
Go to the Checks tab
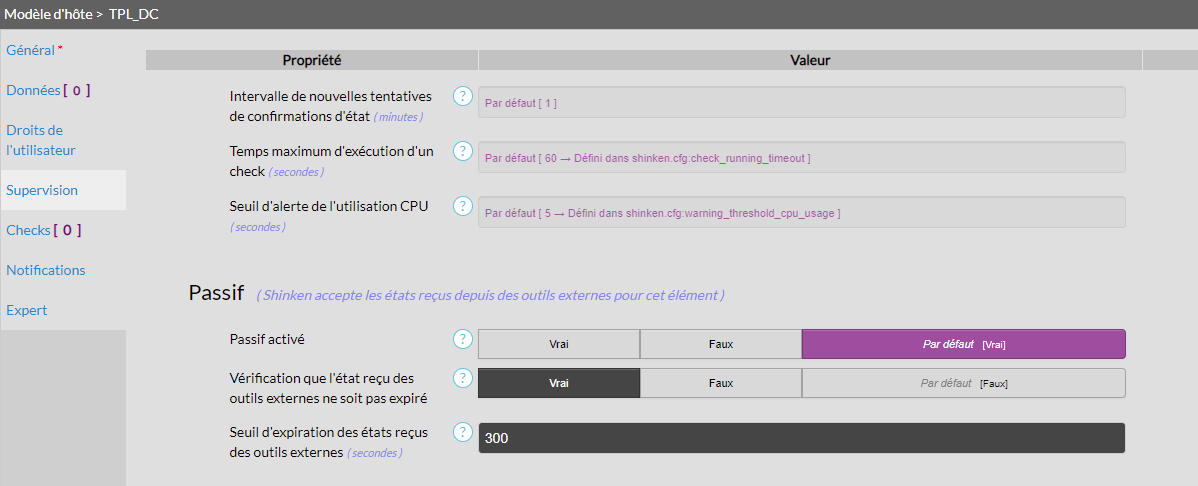point(42,230)
